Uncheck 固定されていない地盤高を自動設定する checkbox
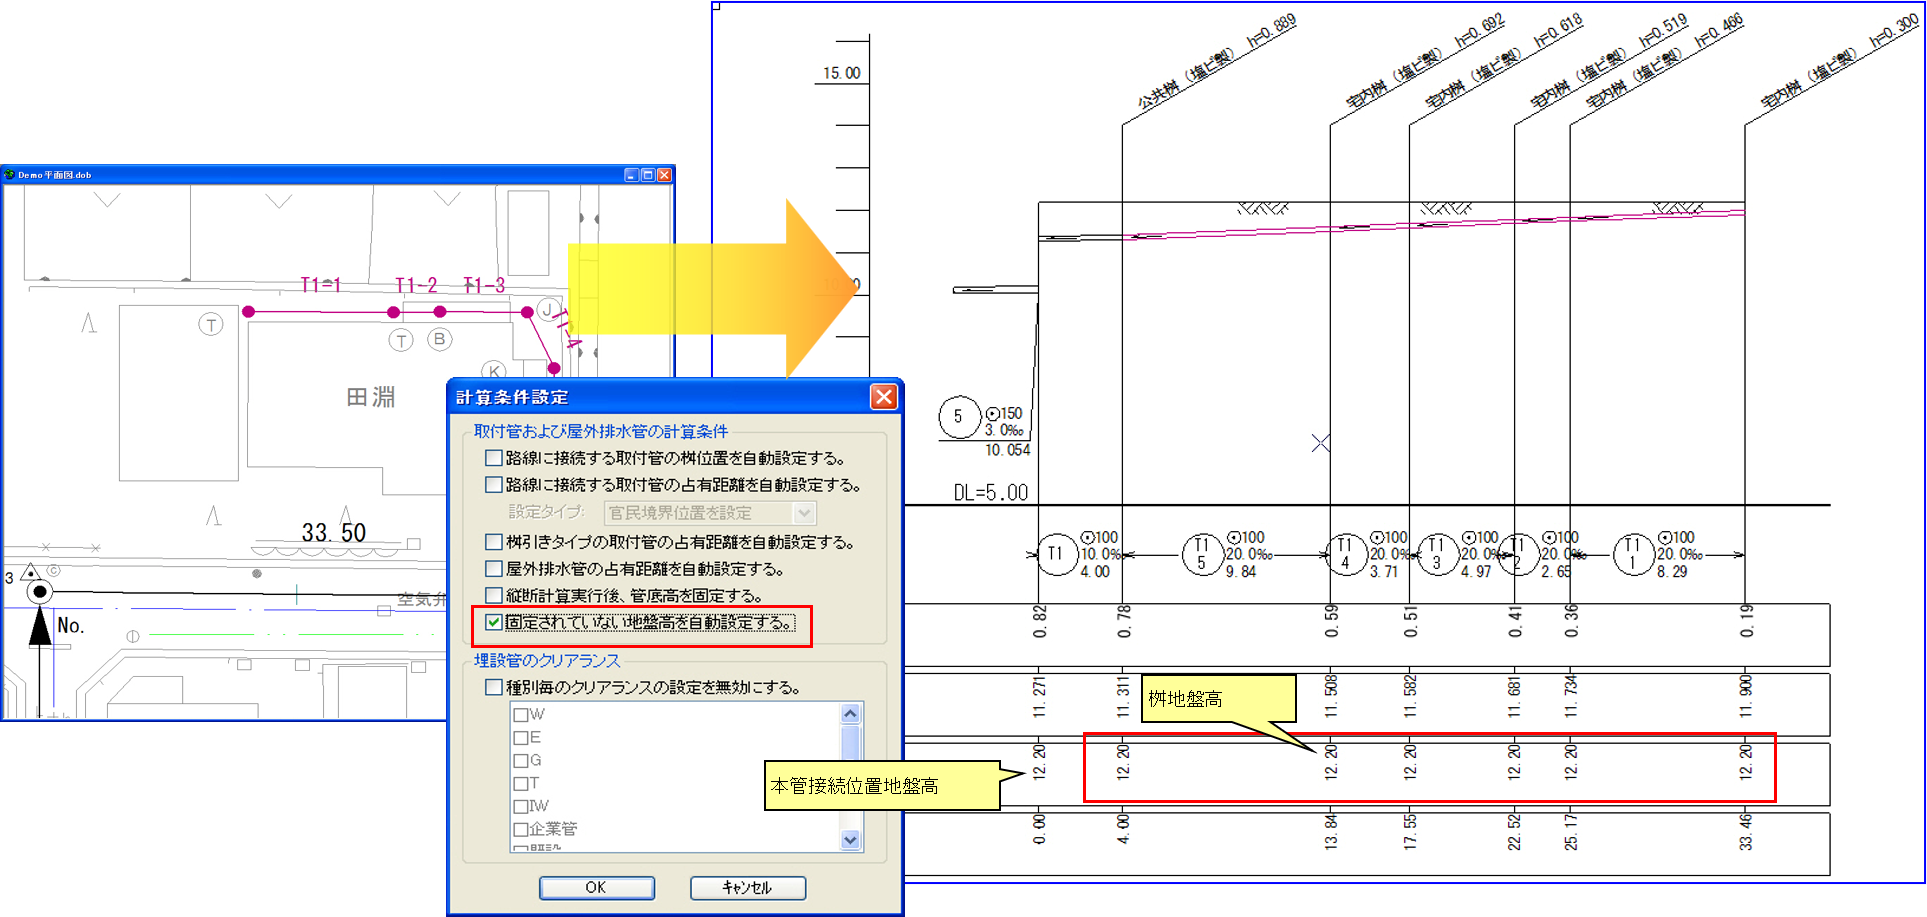The width and height of the screenshot is (1927, 917). pos(494,622)
